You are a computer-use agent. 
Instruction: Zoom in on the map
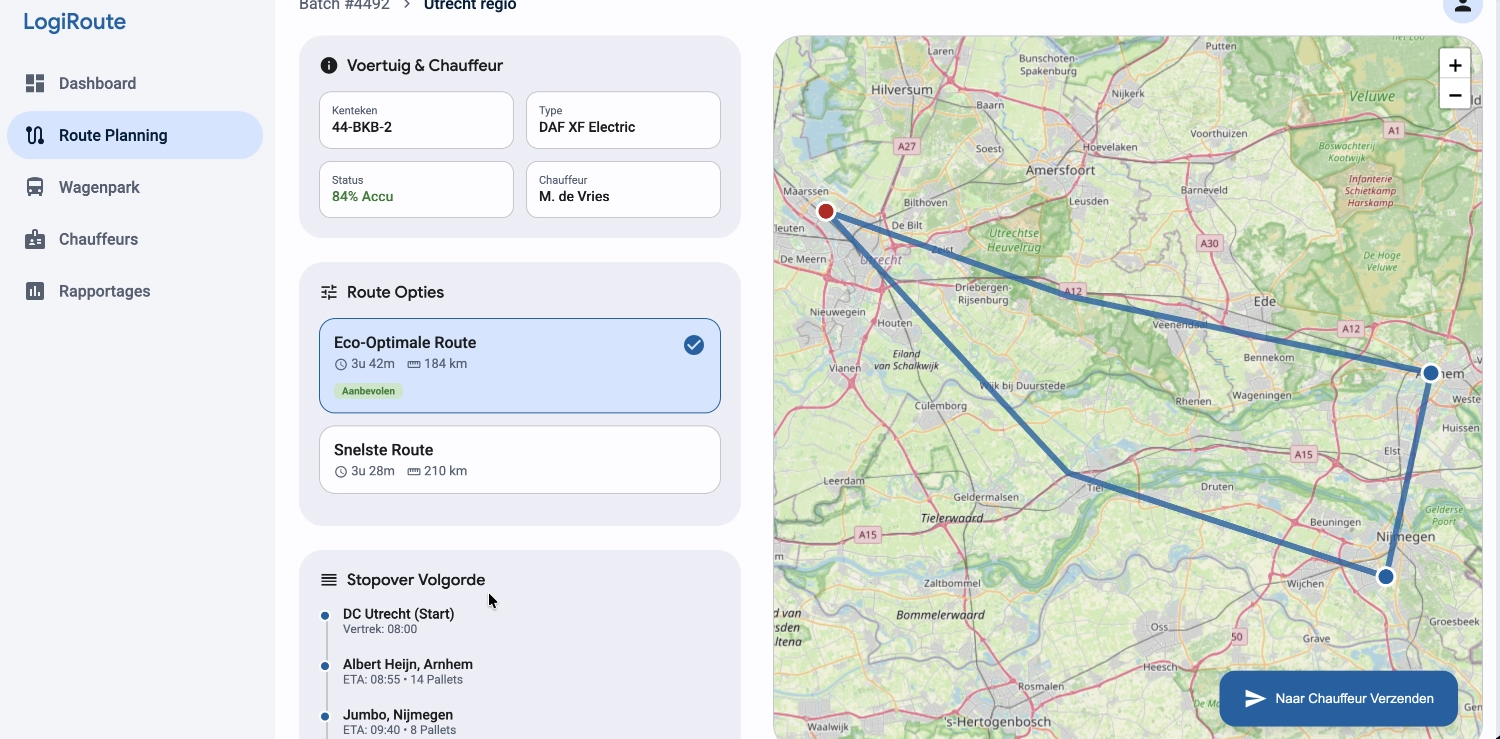point(1455,64)
